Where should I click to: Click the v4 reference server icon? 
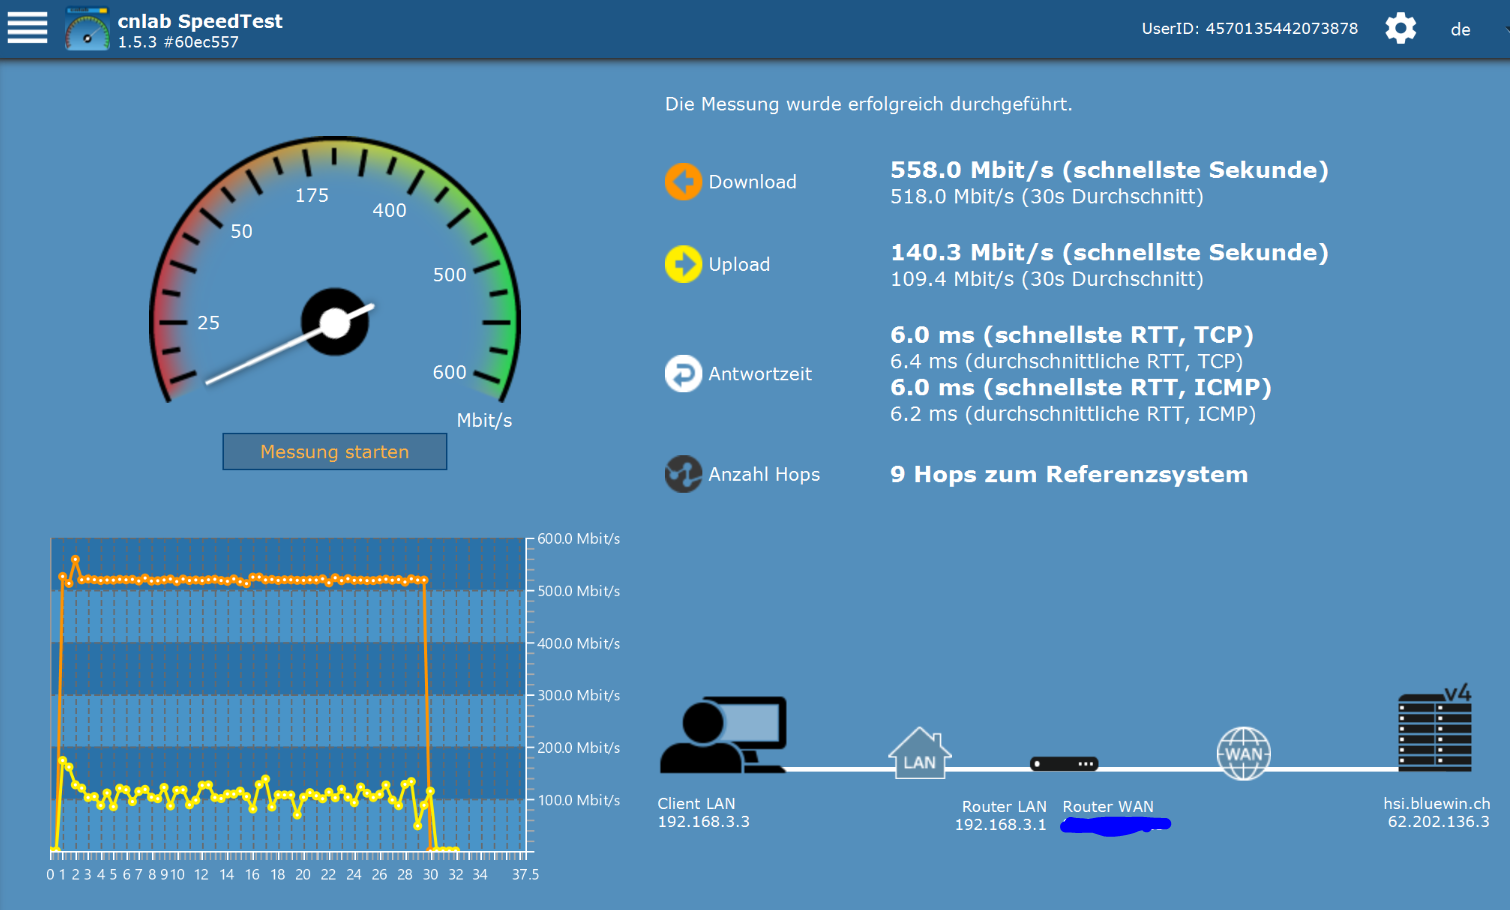click(1435, 729)
